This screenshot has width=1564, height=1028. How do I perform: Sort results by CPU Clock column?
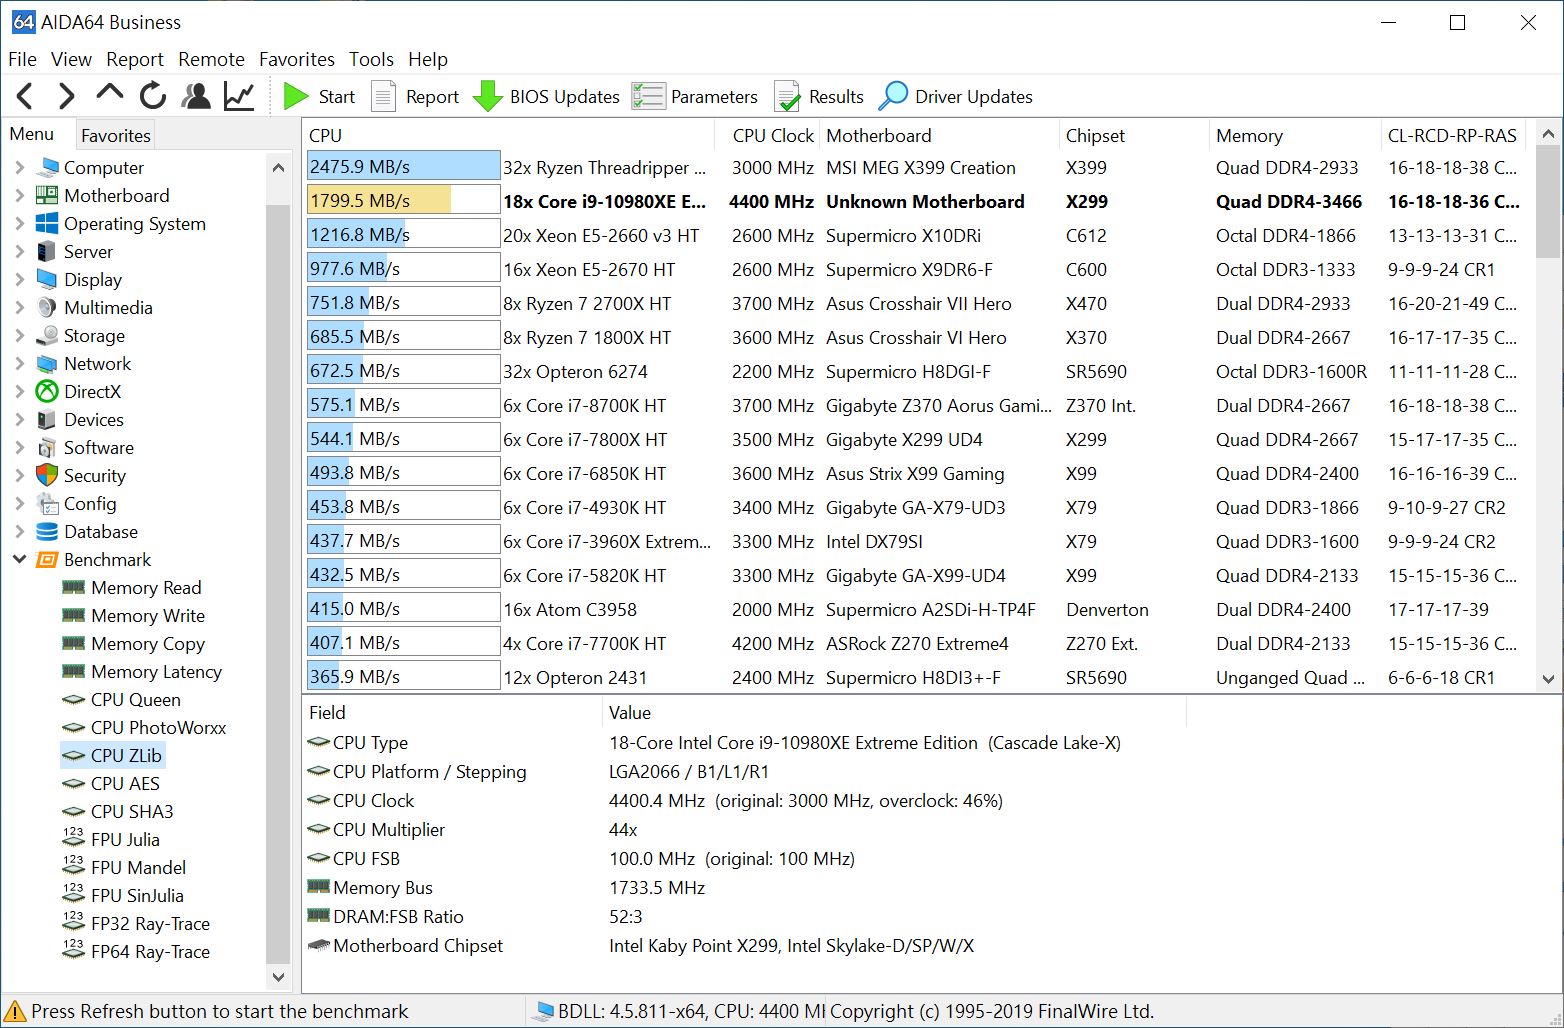pyautogui.click(x=767, y=135)
